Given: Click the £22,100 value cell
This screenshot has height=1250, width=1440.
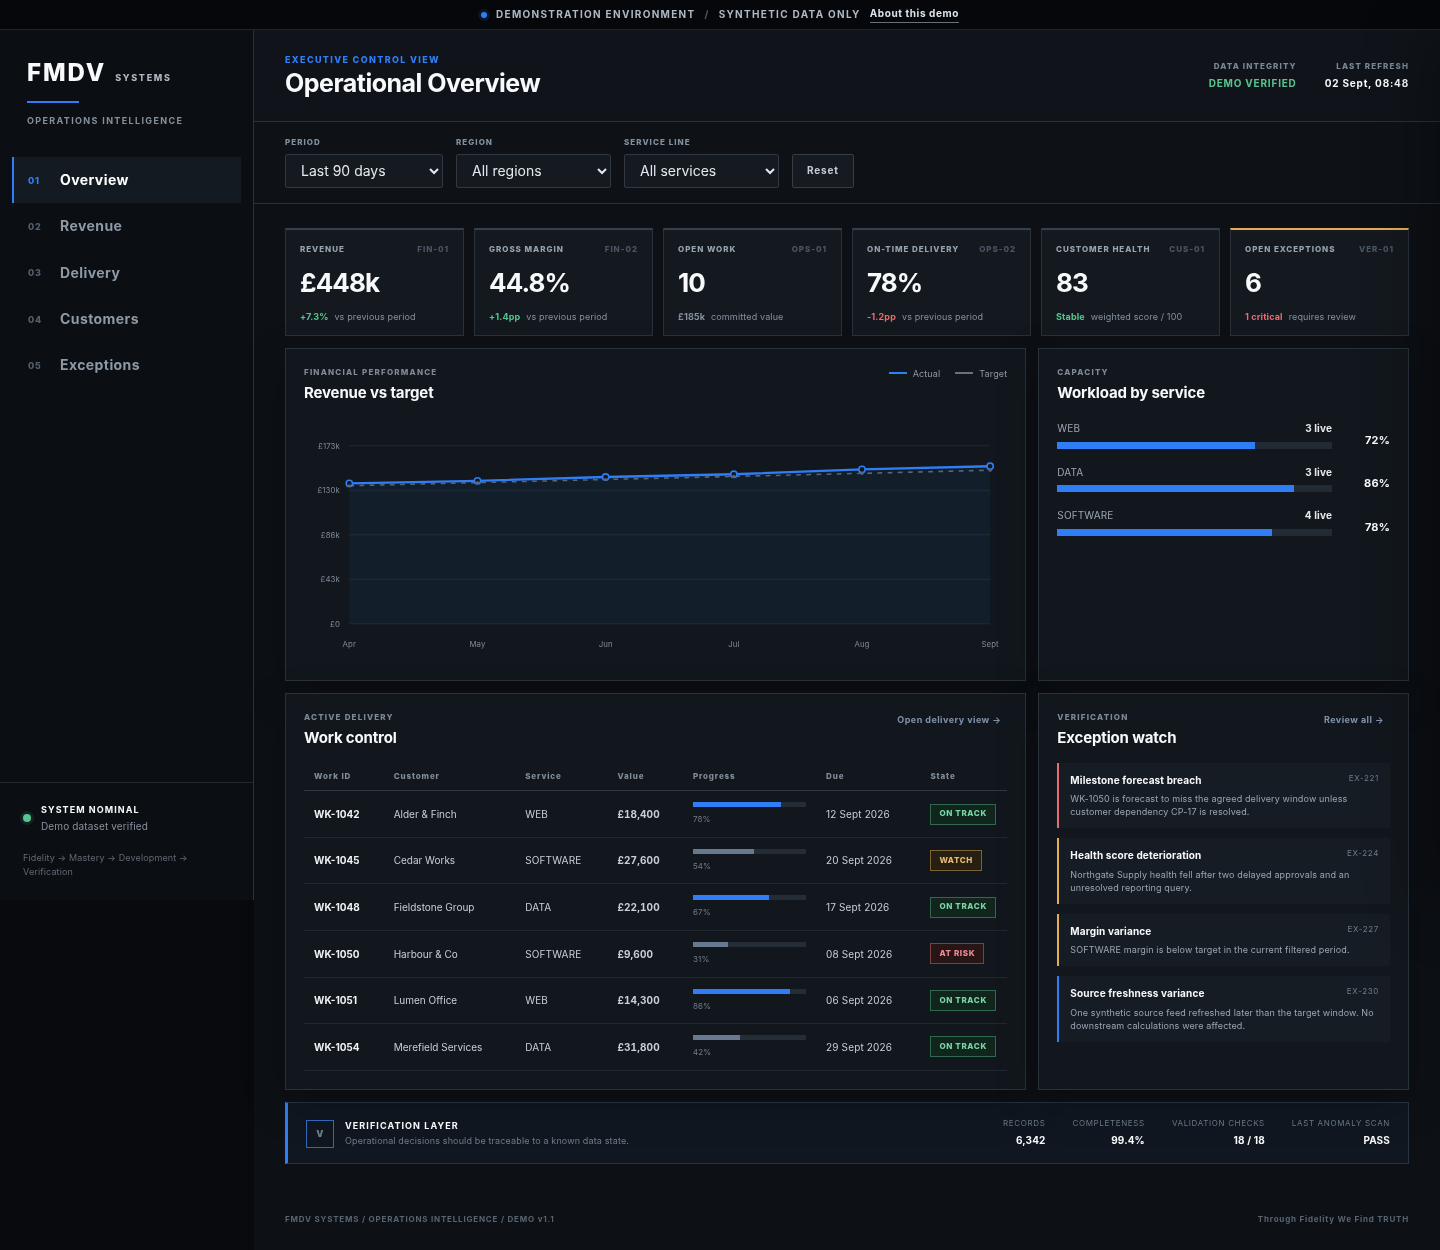Looking at the screenshot, I should coord(638,907).
